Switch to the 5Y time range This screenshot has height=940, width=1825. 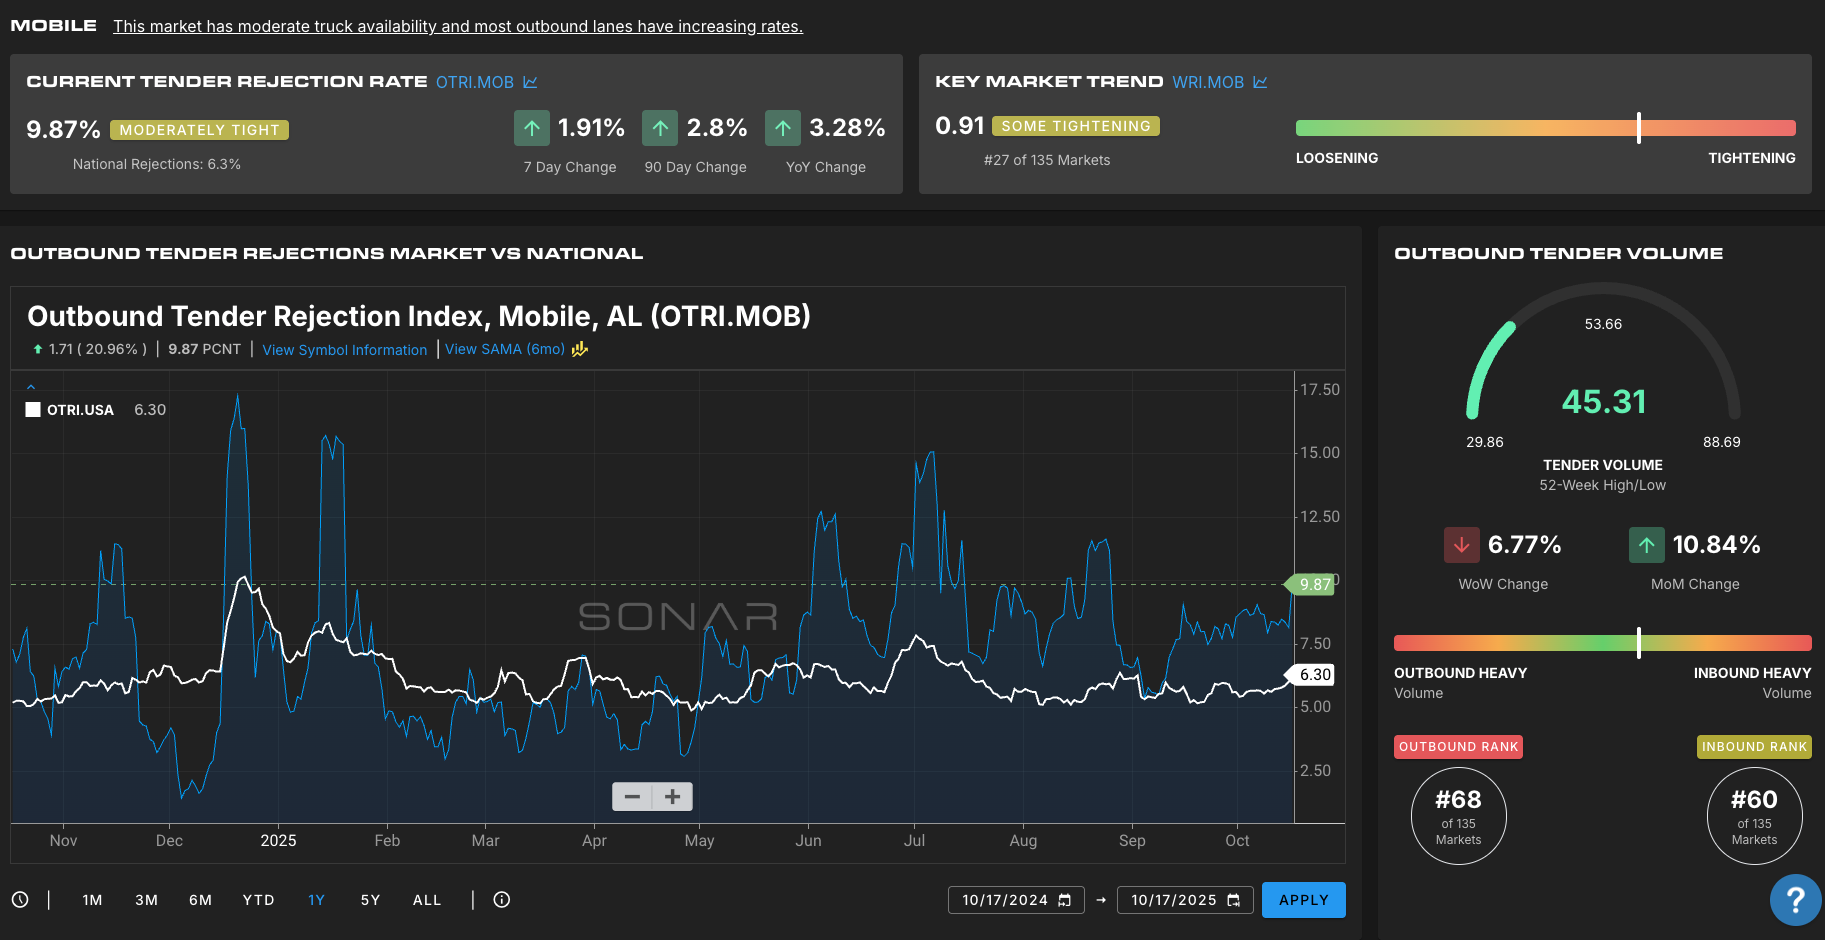[x=370, y=900]
